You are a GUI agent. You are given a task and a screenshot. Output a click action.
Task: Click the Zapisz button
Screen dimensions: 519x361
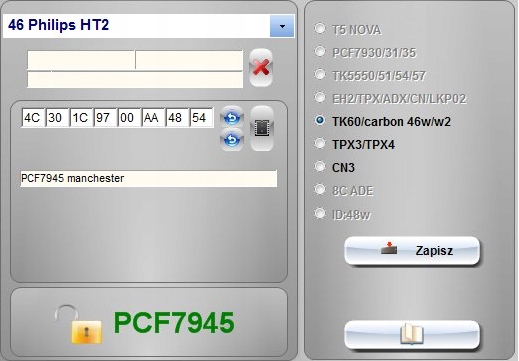click(x=412, y=251)
